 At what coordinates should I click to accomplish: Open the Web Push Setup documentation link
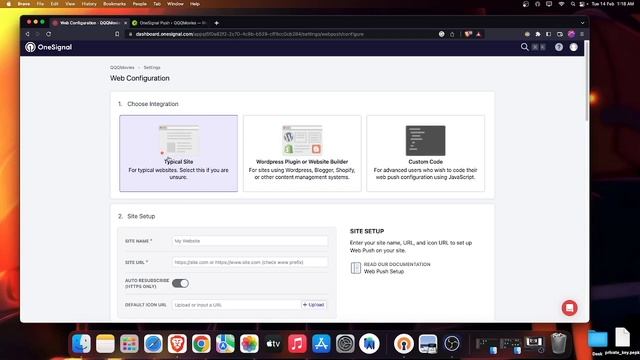(x=384, y=271)
